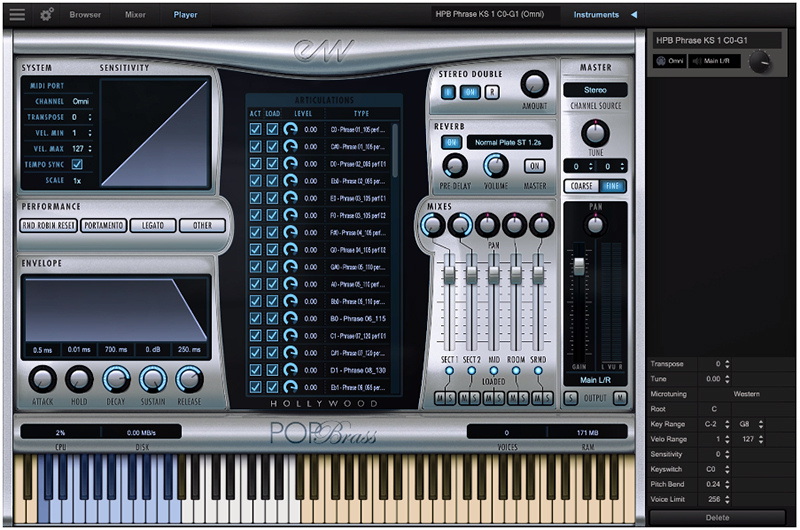Open the settings gear
The width and height of the screenshot is (800, 530).
click(46, 14)
